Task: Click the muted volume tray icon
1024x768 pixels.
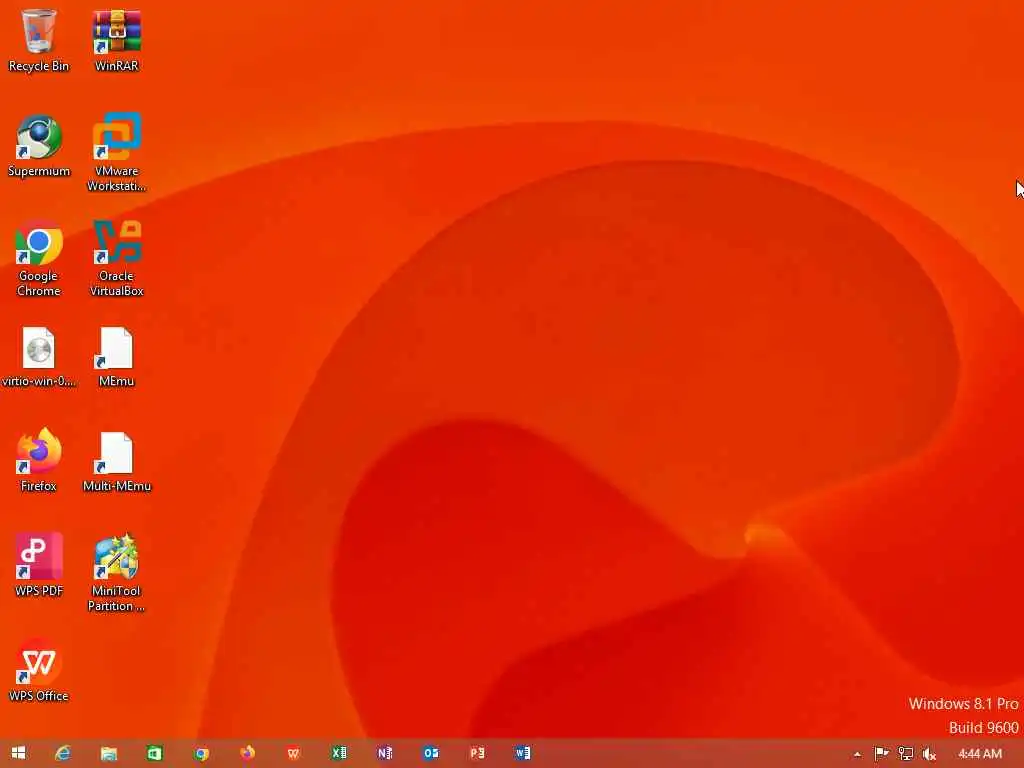Action: tap(929, 754)
